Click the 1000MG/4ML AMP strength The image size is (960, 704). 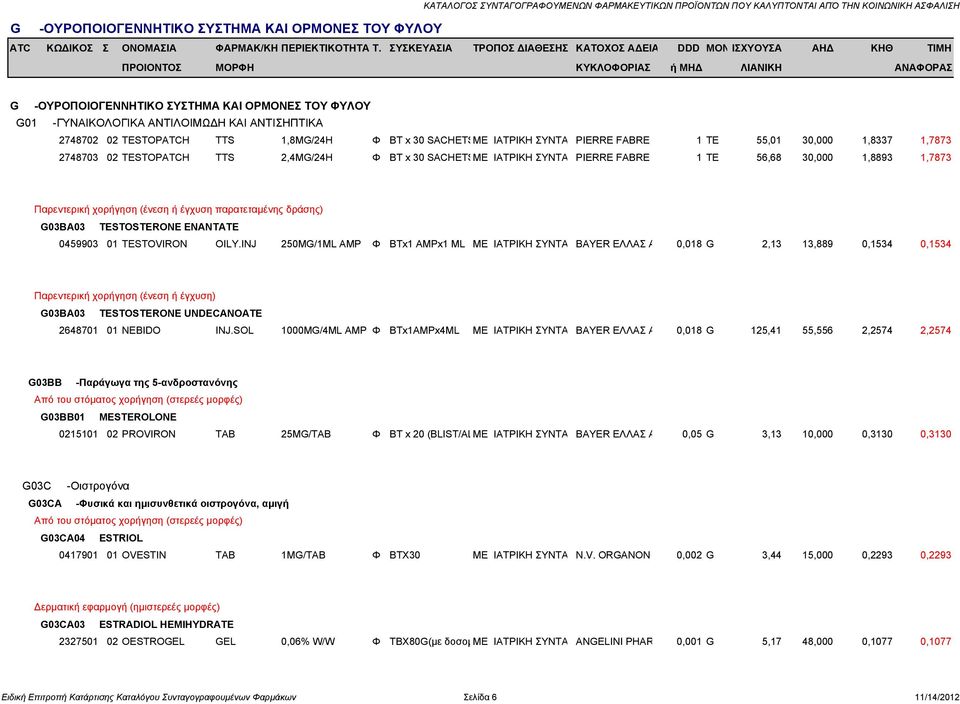324,330
